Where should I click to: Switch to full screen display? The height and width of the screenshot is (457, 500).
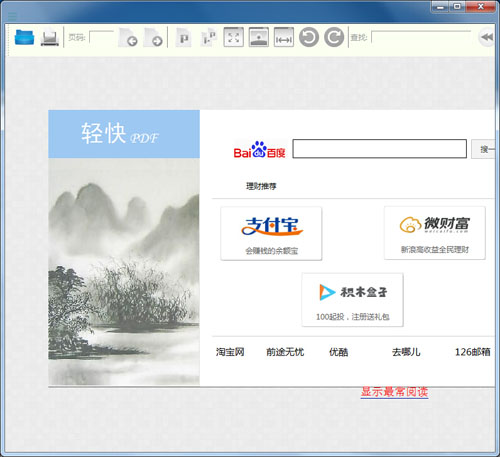click(x=233, y=37)
